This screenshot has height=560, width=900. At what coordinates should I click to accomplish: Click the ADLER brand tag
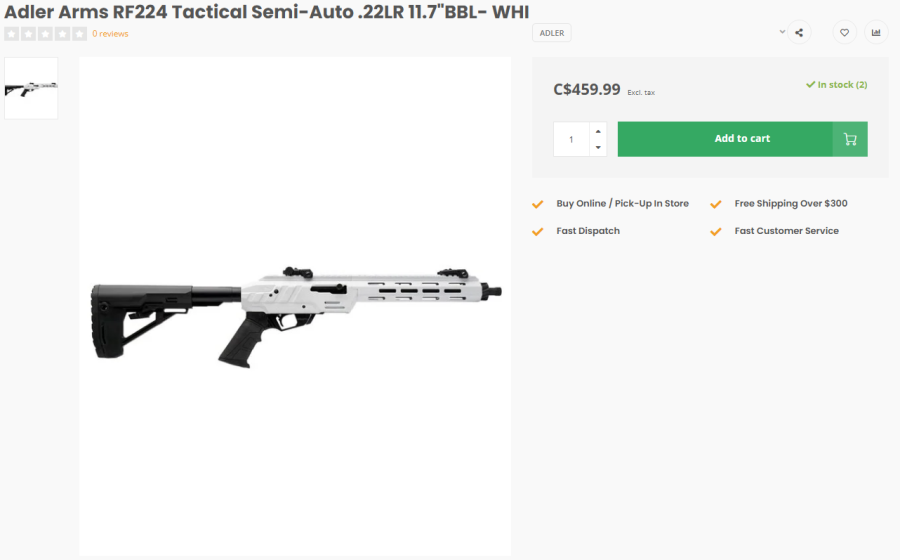click(x=552, y=33)
